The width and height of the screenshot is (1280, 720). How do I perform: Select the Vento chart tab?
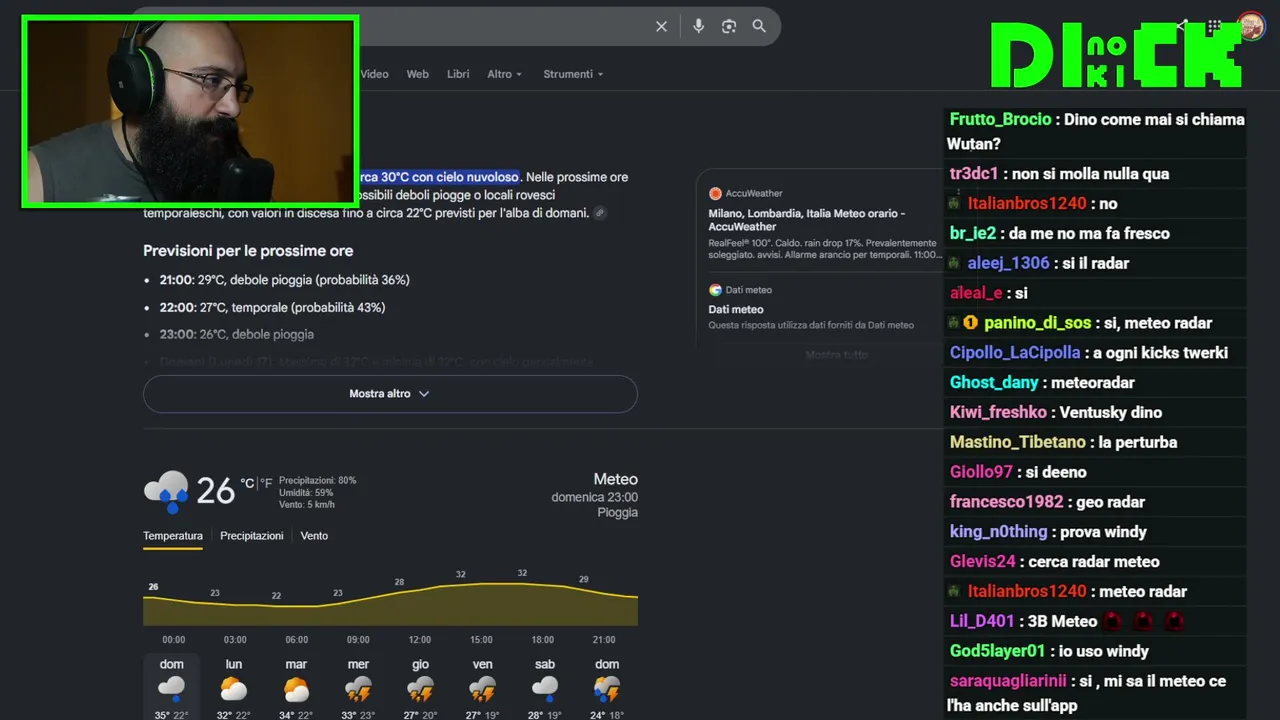314,536
